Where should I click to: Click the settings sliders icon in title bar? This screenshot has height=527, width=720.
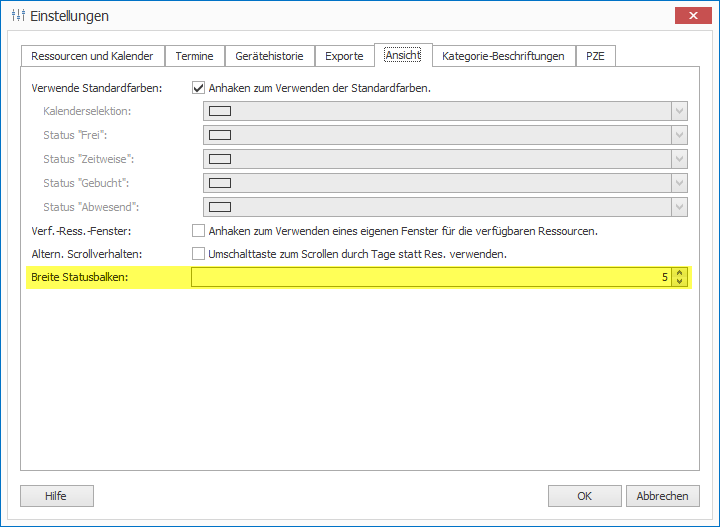tap(17, 16)
